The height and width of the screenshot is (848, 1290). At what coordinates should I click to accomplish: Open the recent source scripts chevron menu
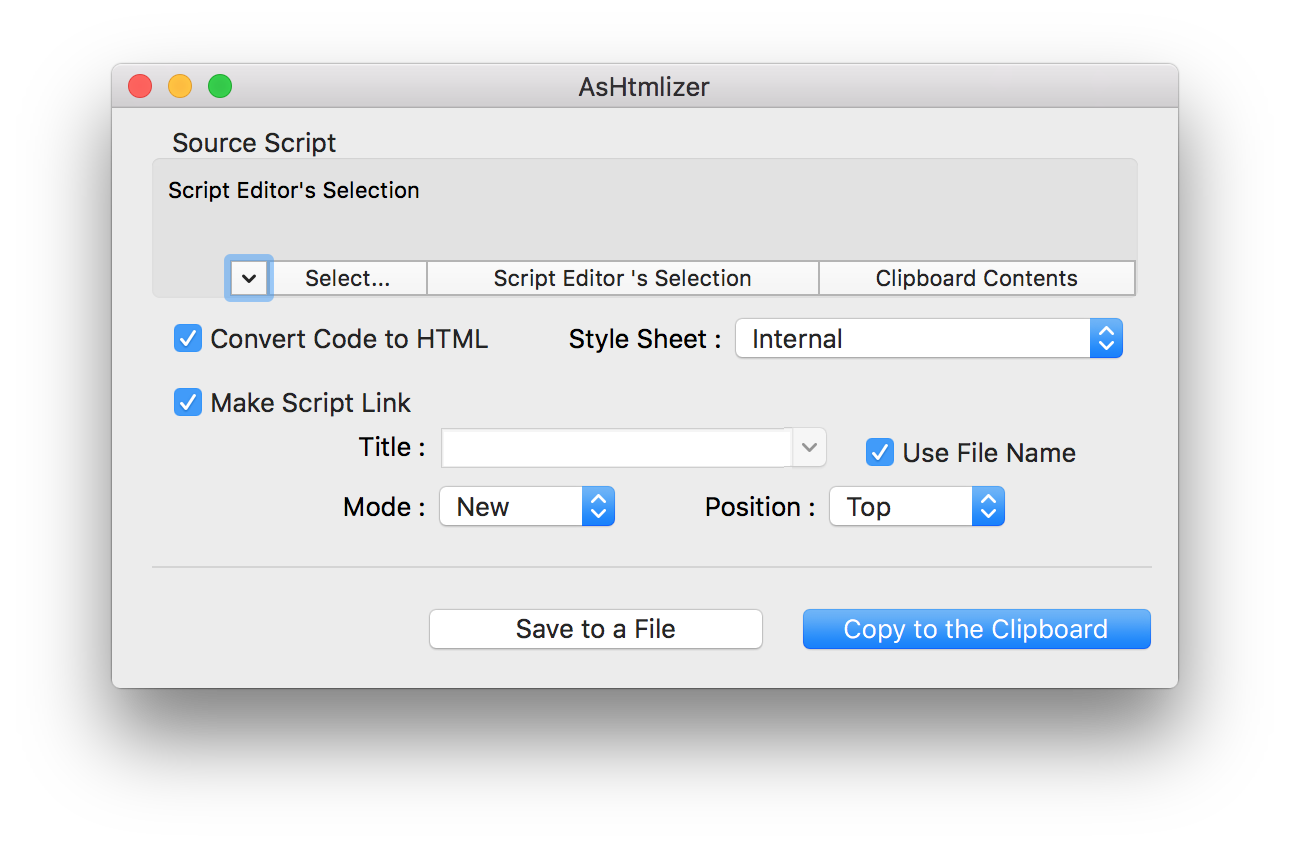[x=249, y=278]
